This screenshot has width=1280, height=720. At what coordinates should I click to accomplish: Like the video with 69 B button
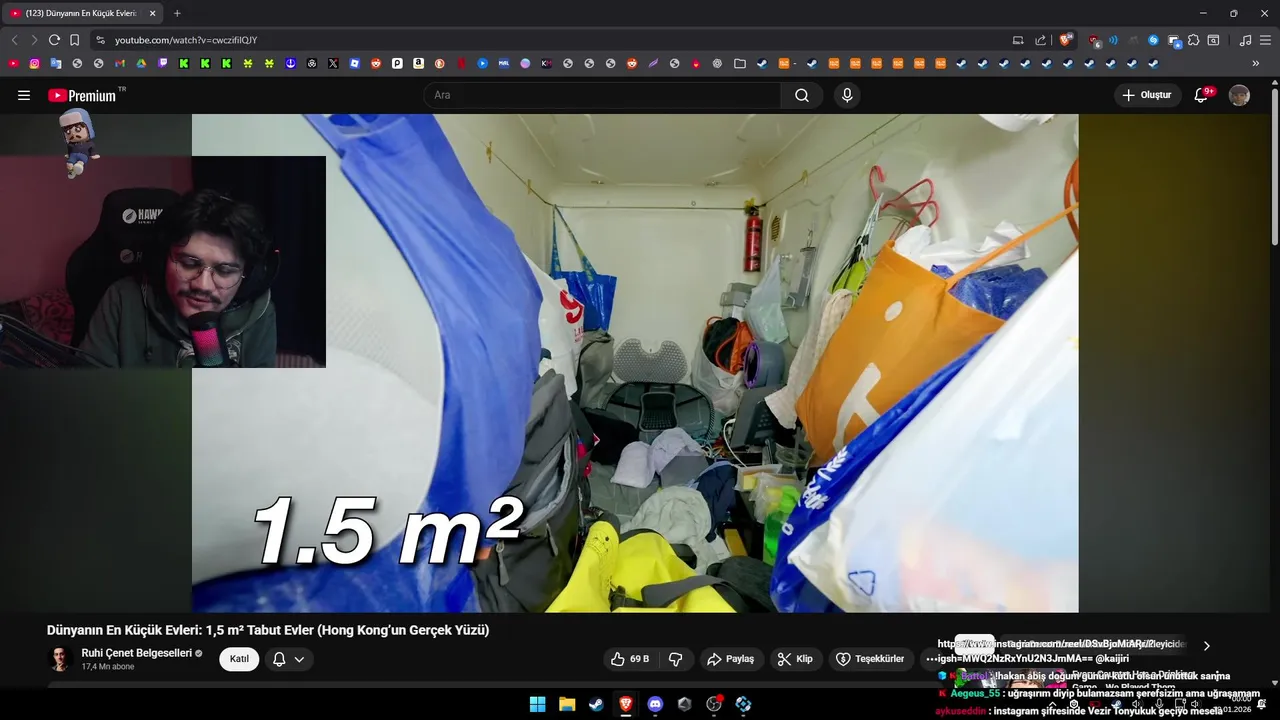632,659
